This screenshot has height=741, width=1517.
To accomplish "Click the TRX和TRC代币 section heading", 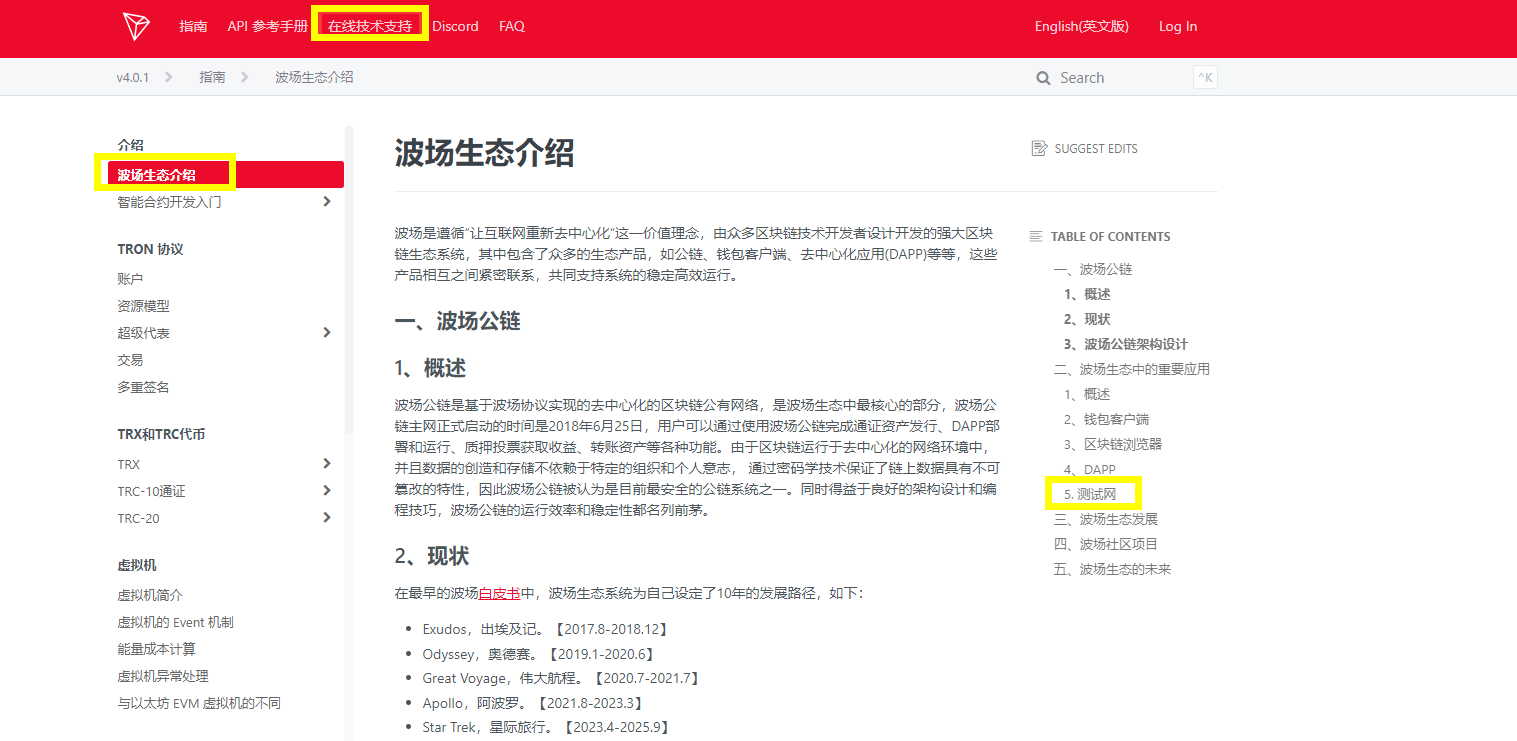I will point(161,434).
